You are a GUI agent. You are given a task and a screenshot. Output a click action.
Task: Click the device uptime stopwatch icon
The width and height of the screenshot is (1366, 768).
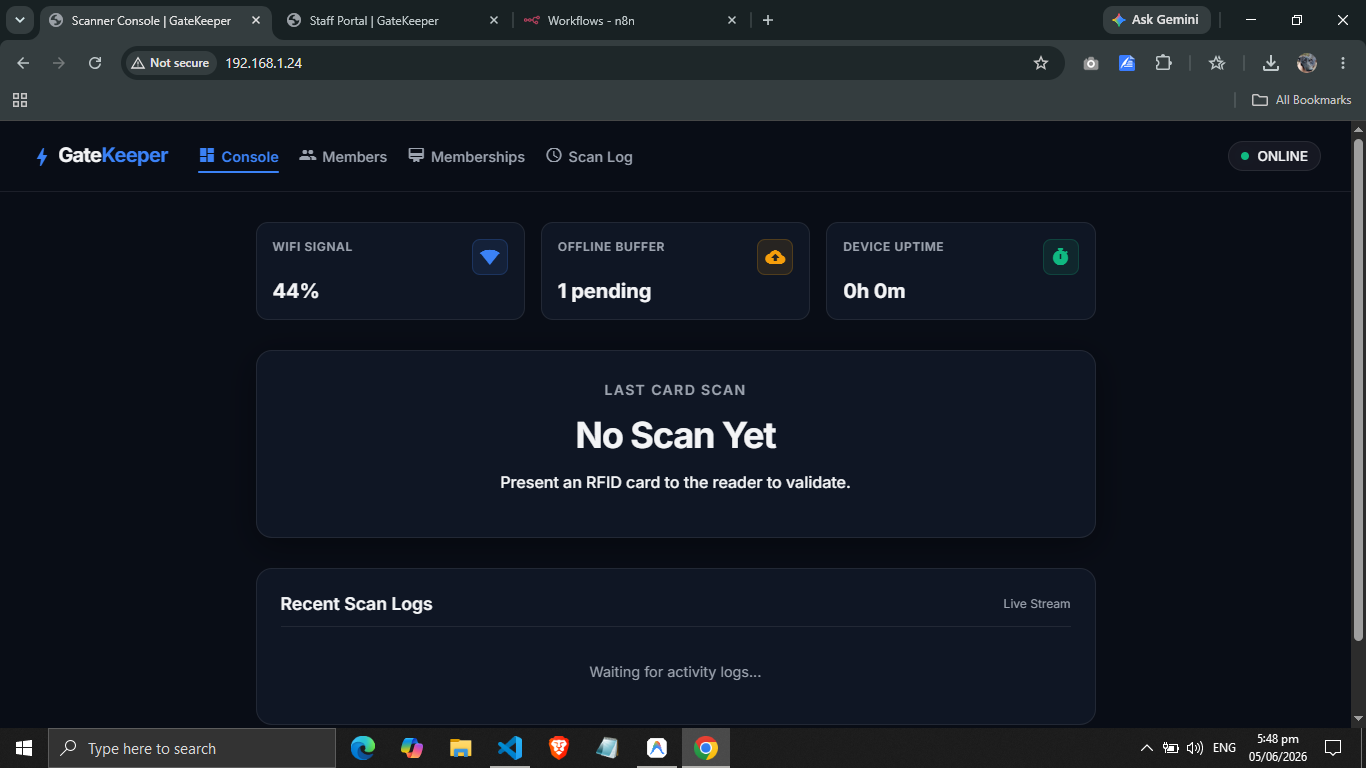pos(1061,257)
